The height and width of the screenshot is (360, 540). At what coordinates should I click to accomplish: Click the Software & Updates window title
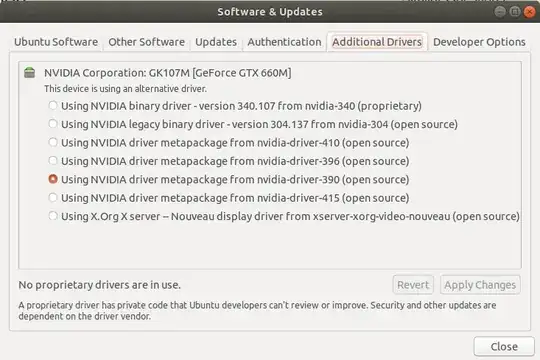click(x=270, y=12)
